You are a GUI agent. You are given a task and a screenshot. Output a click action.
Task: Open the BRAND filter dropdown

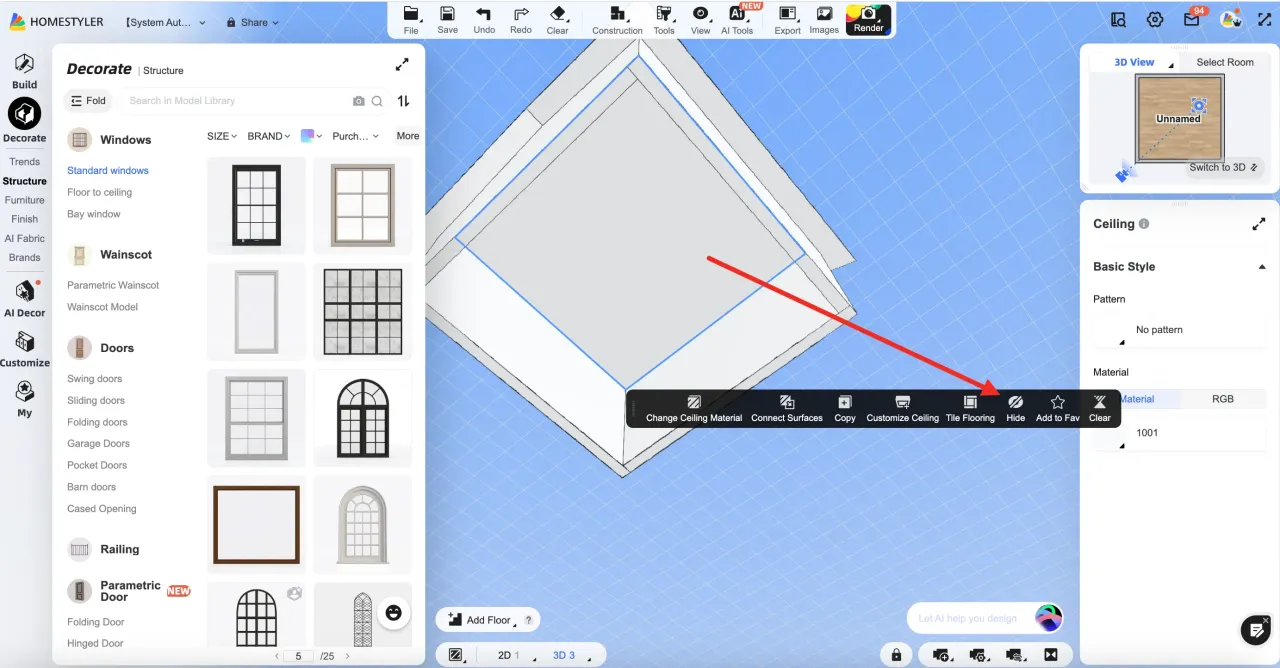[x=268, y=136]
